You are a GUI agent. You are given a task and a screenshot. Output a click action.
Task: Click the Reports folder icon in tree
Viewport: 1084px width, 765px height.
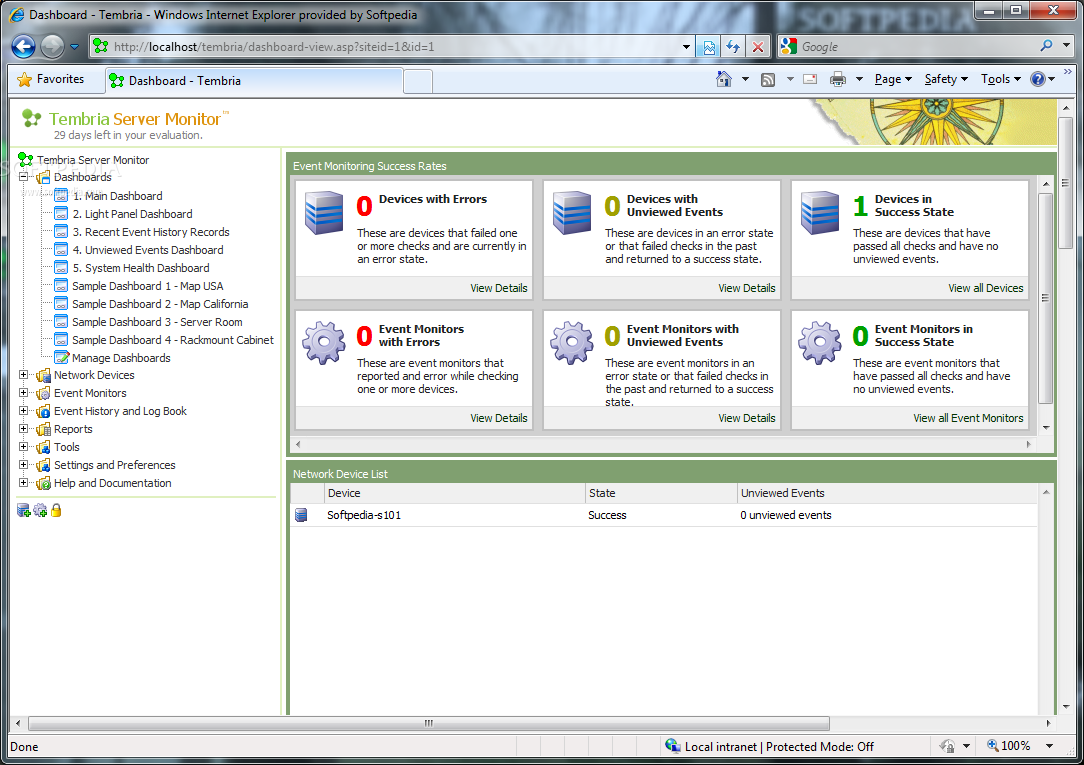[x=43, y=429]
